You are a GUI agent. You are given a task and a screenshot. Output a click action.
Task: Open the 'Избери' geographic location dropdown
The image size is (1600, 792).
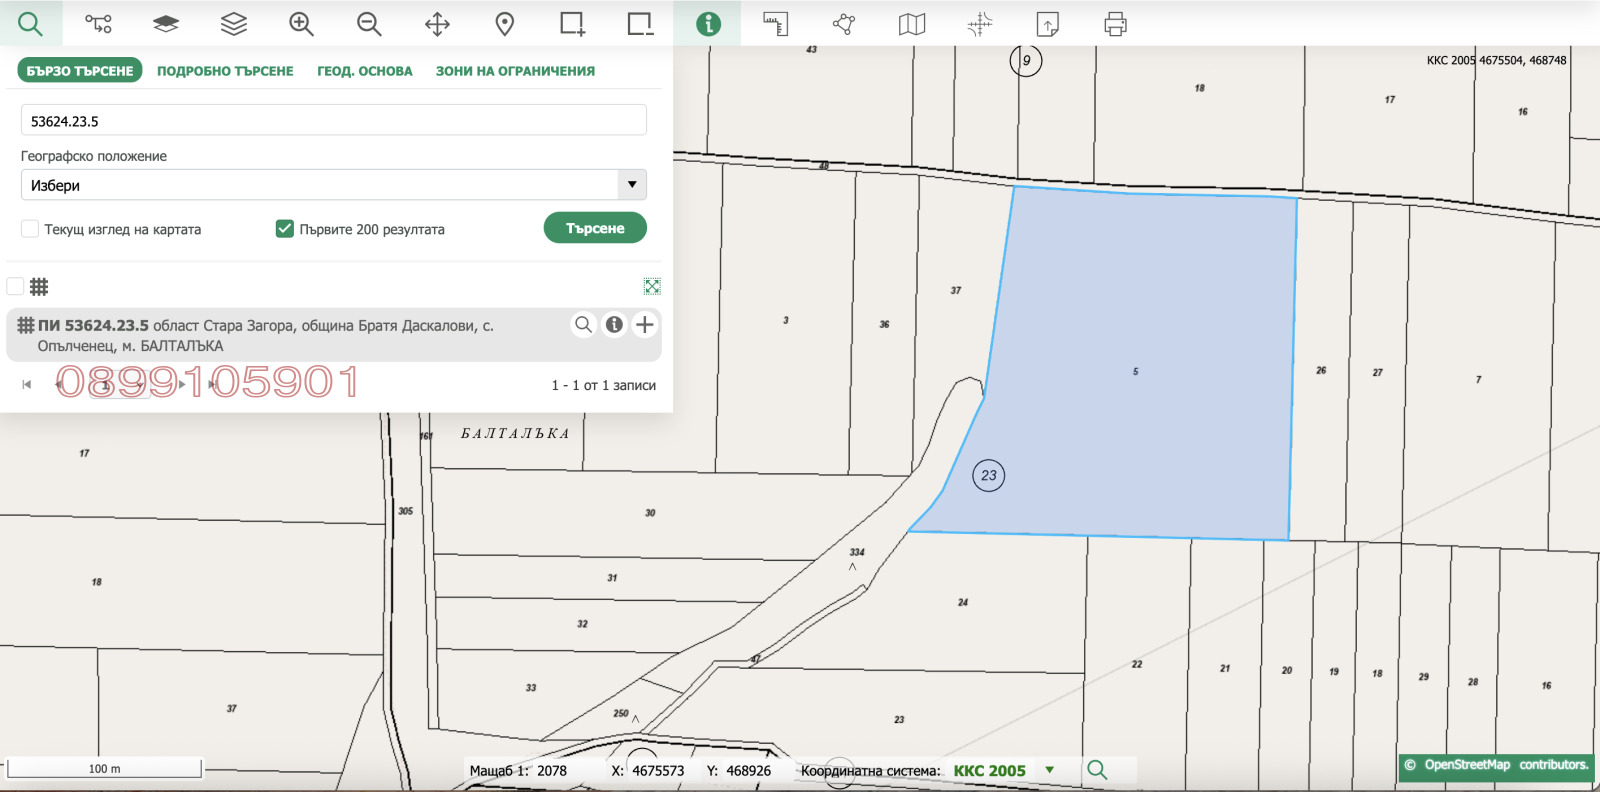[x=333, y=185]
